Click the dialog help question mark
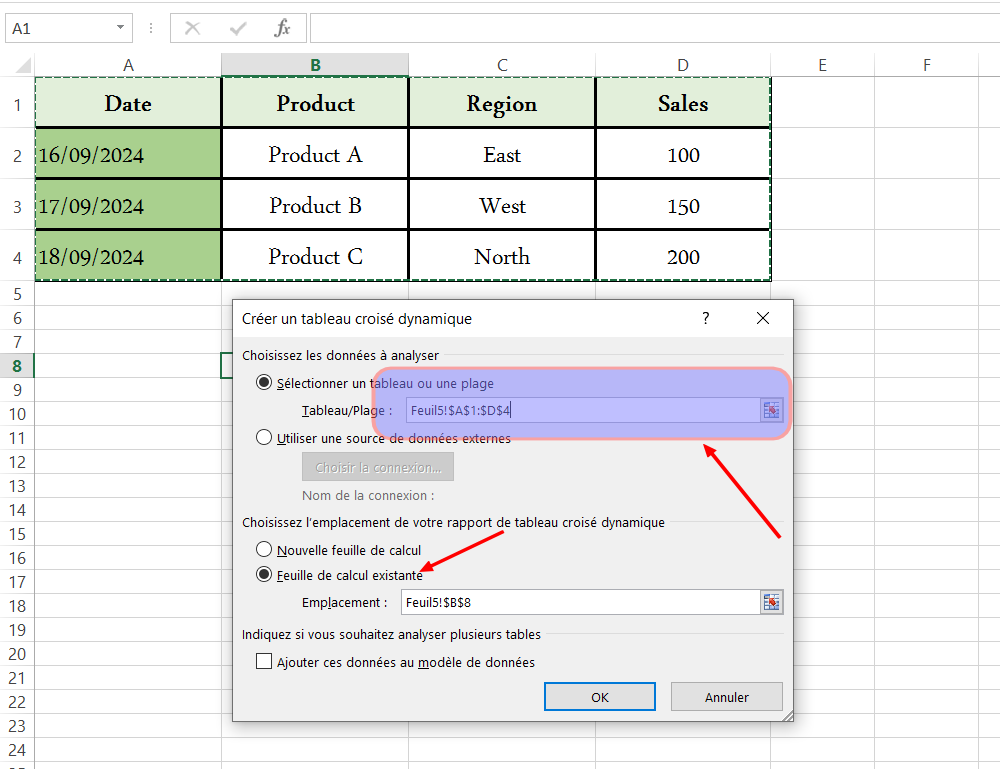This screenshot has width=1000, height=769. (x=705, y=318)
